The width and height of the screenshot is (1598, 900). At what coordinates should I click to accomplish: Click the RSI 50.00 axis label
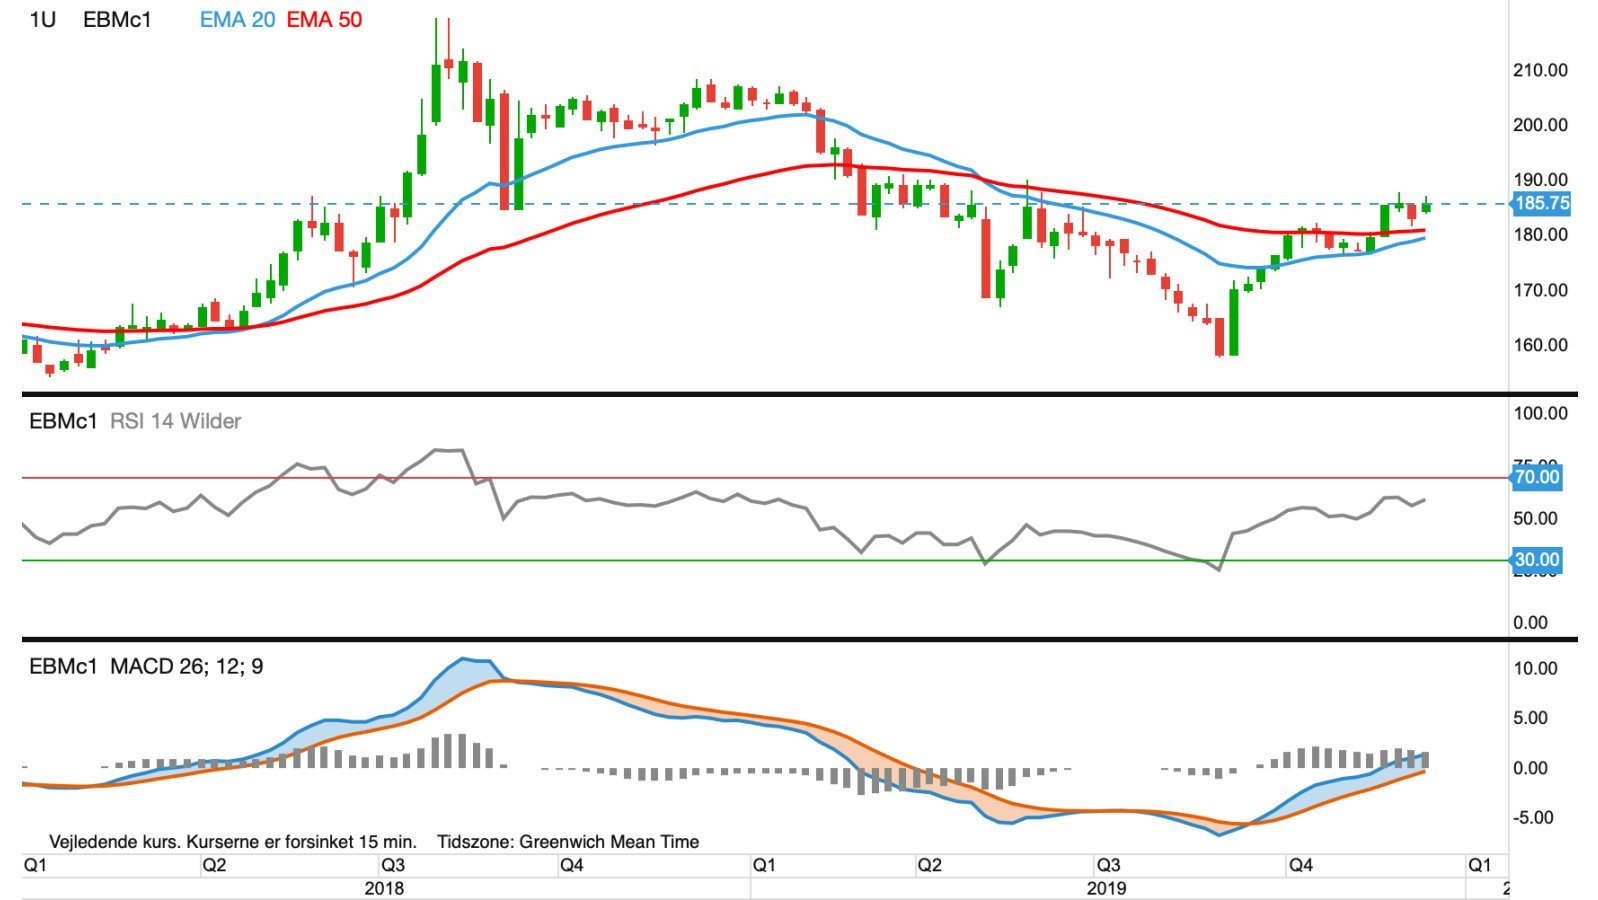(1535, 518)
